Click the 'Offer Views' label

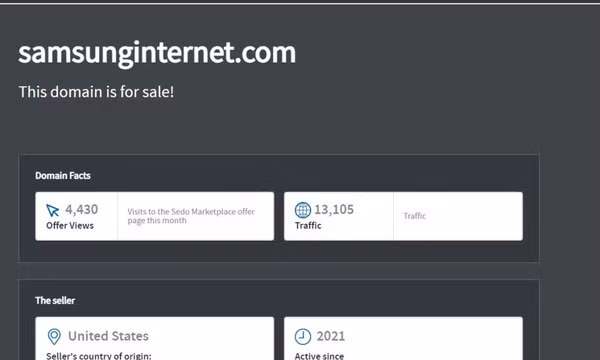[70, 226]
